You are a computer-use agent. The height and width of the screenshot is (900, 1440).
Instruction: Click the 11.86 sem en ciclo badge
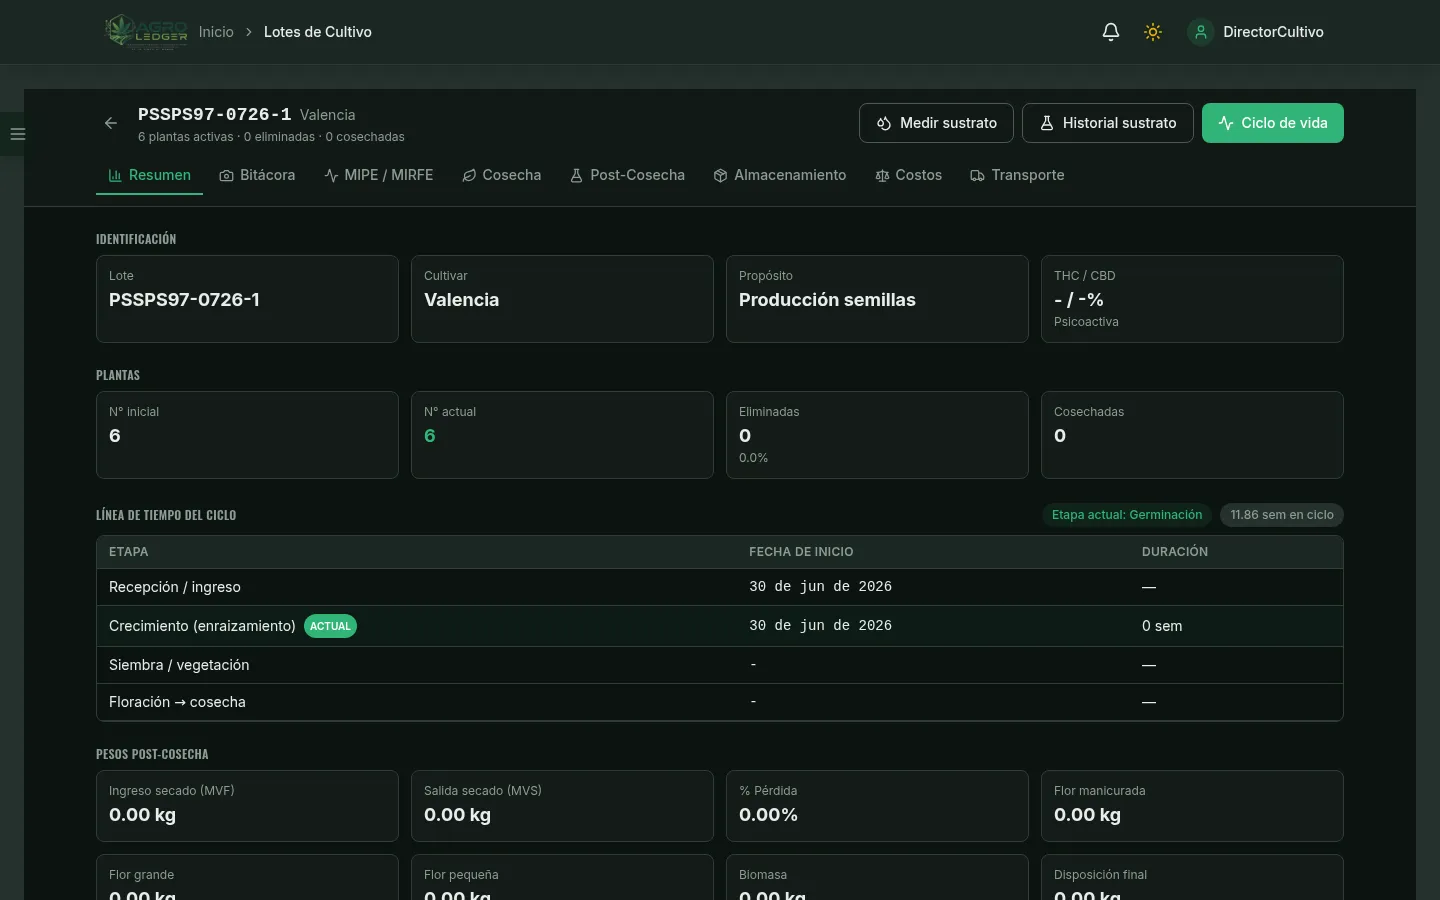pyautogui.click(x=1282, y=515)
